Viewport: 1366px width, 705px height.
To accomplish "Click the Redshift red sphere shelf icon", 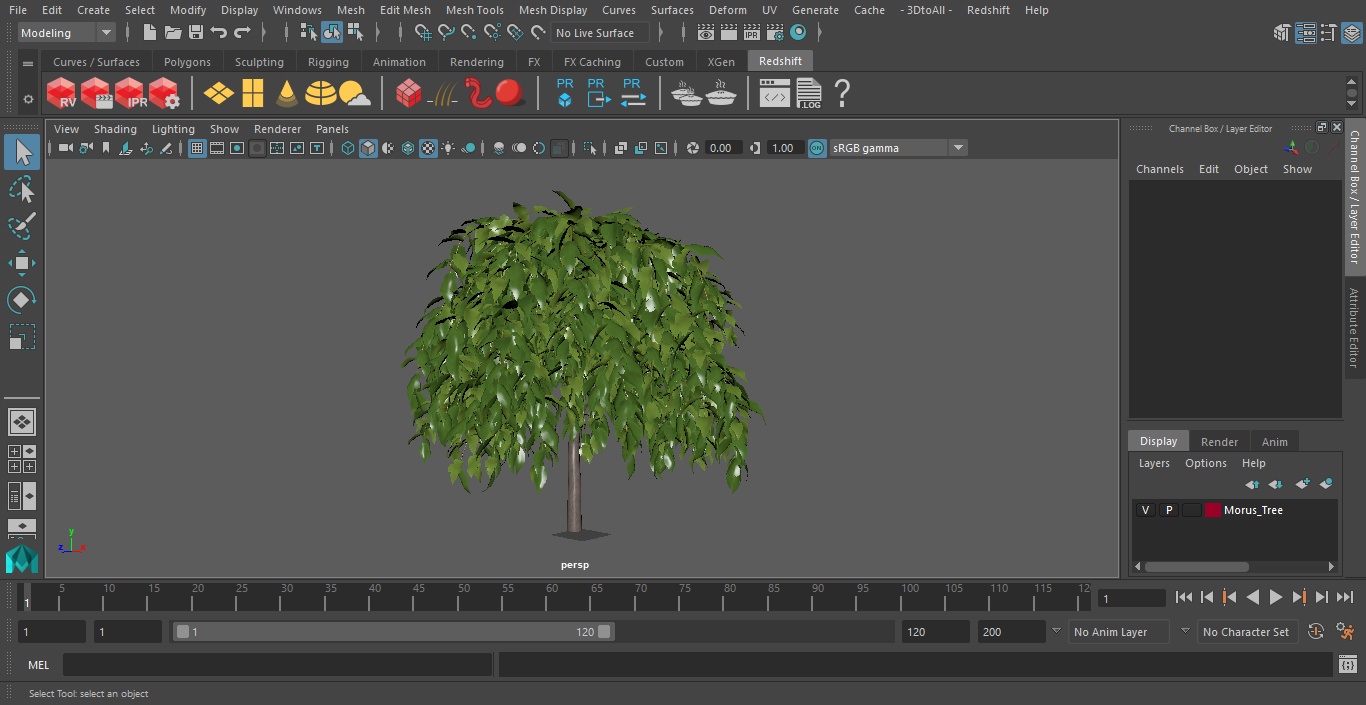I will pyautogui.click(x=510, y=94).
